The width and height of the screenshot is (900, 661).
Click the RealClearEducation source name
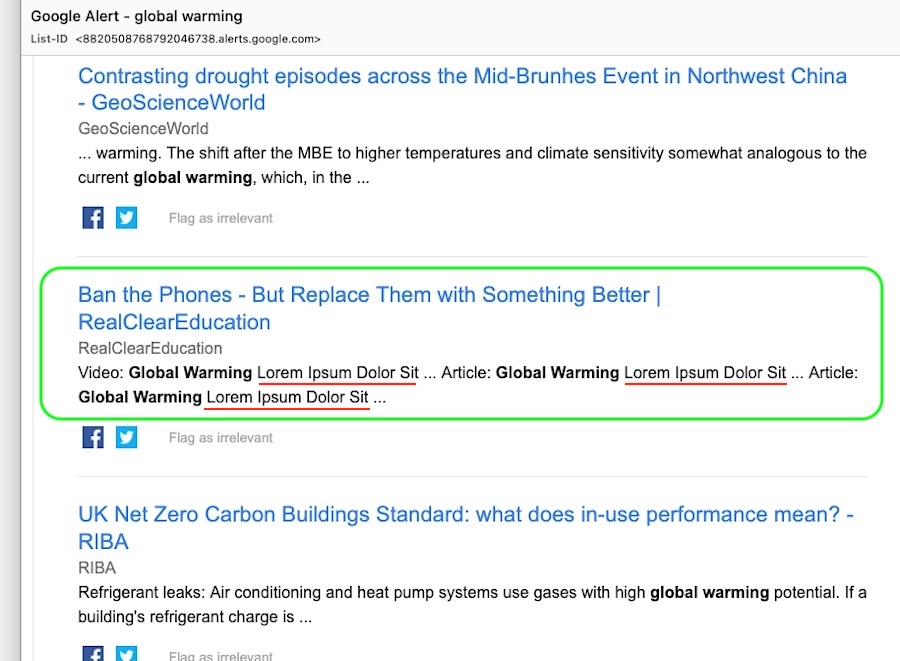[150, 348]
